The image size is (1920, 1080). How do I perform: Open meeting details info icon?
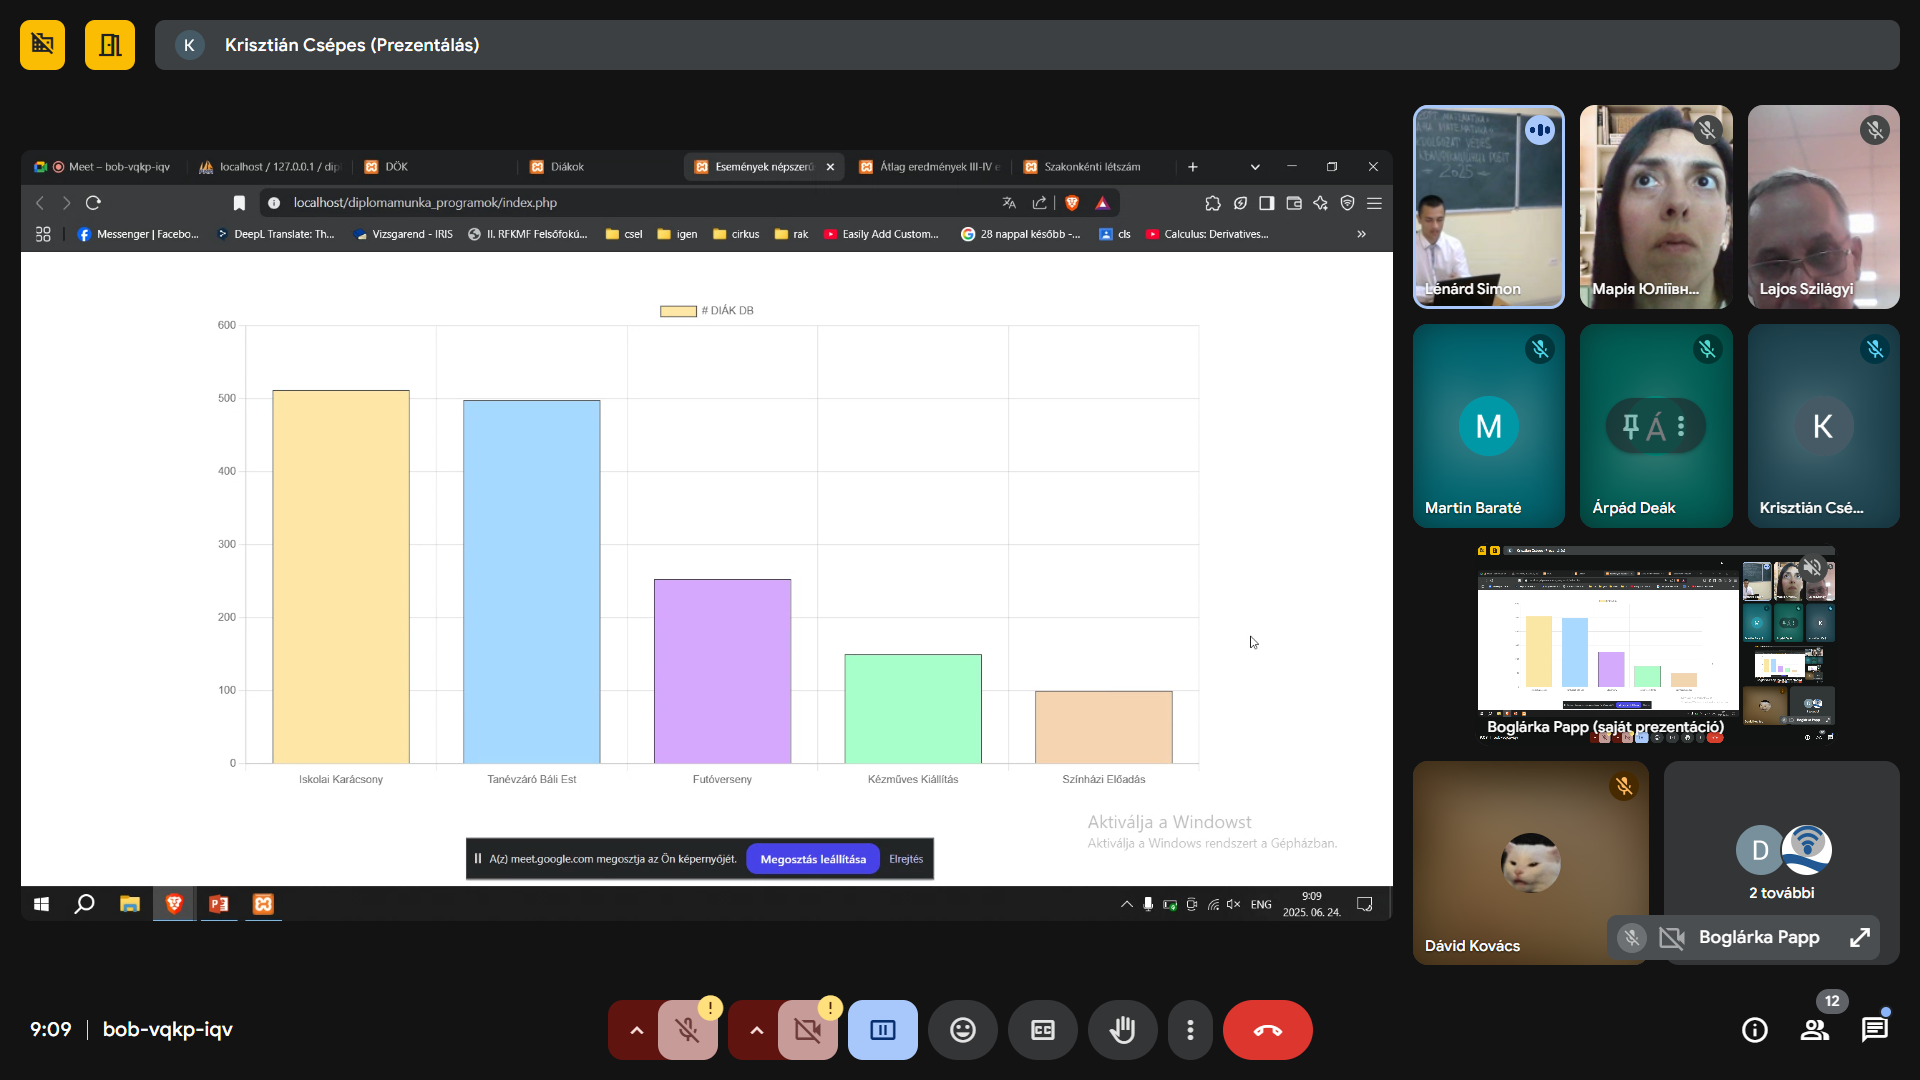pos(1754,1030)
